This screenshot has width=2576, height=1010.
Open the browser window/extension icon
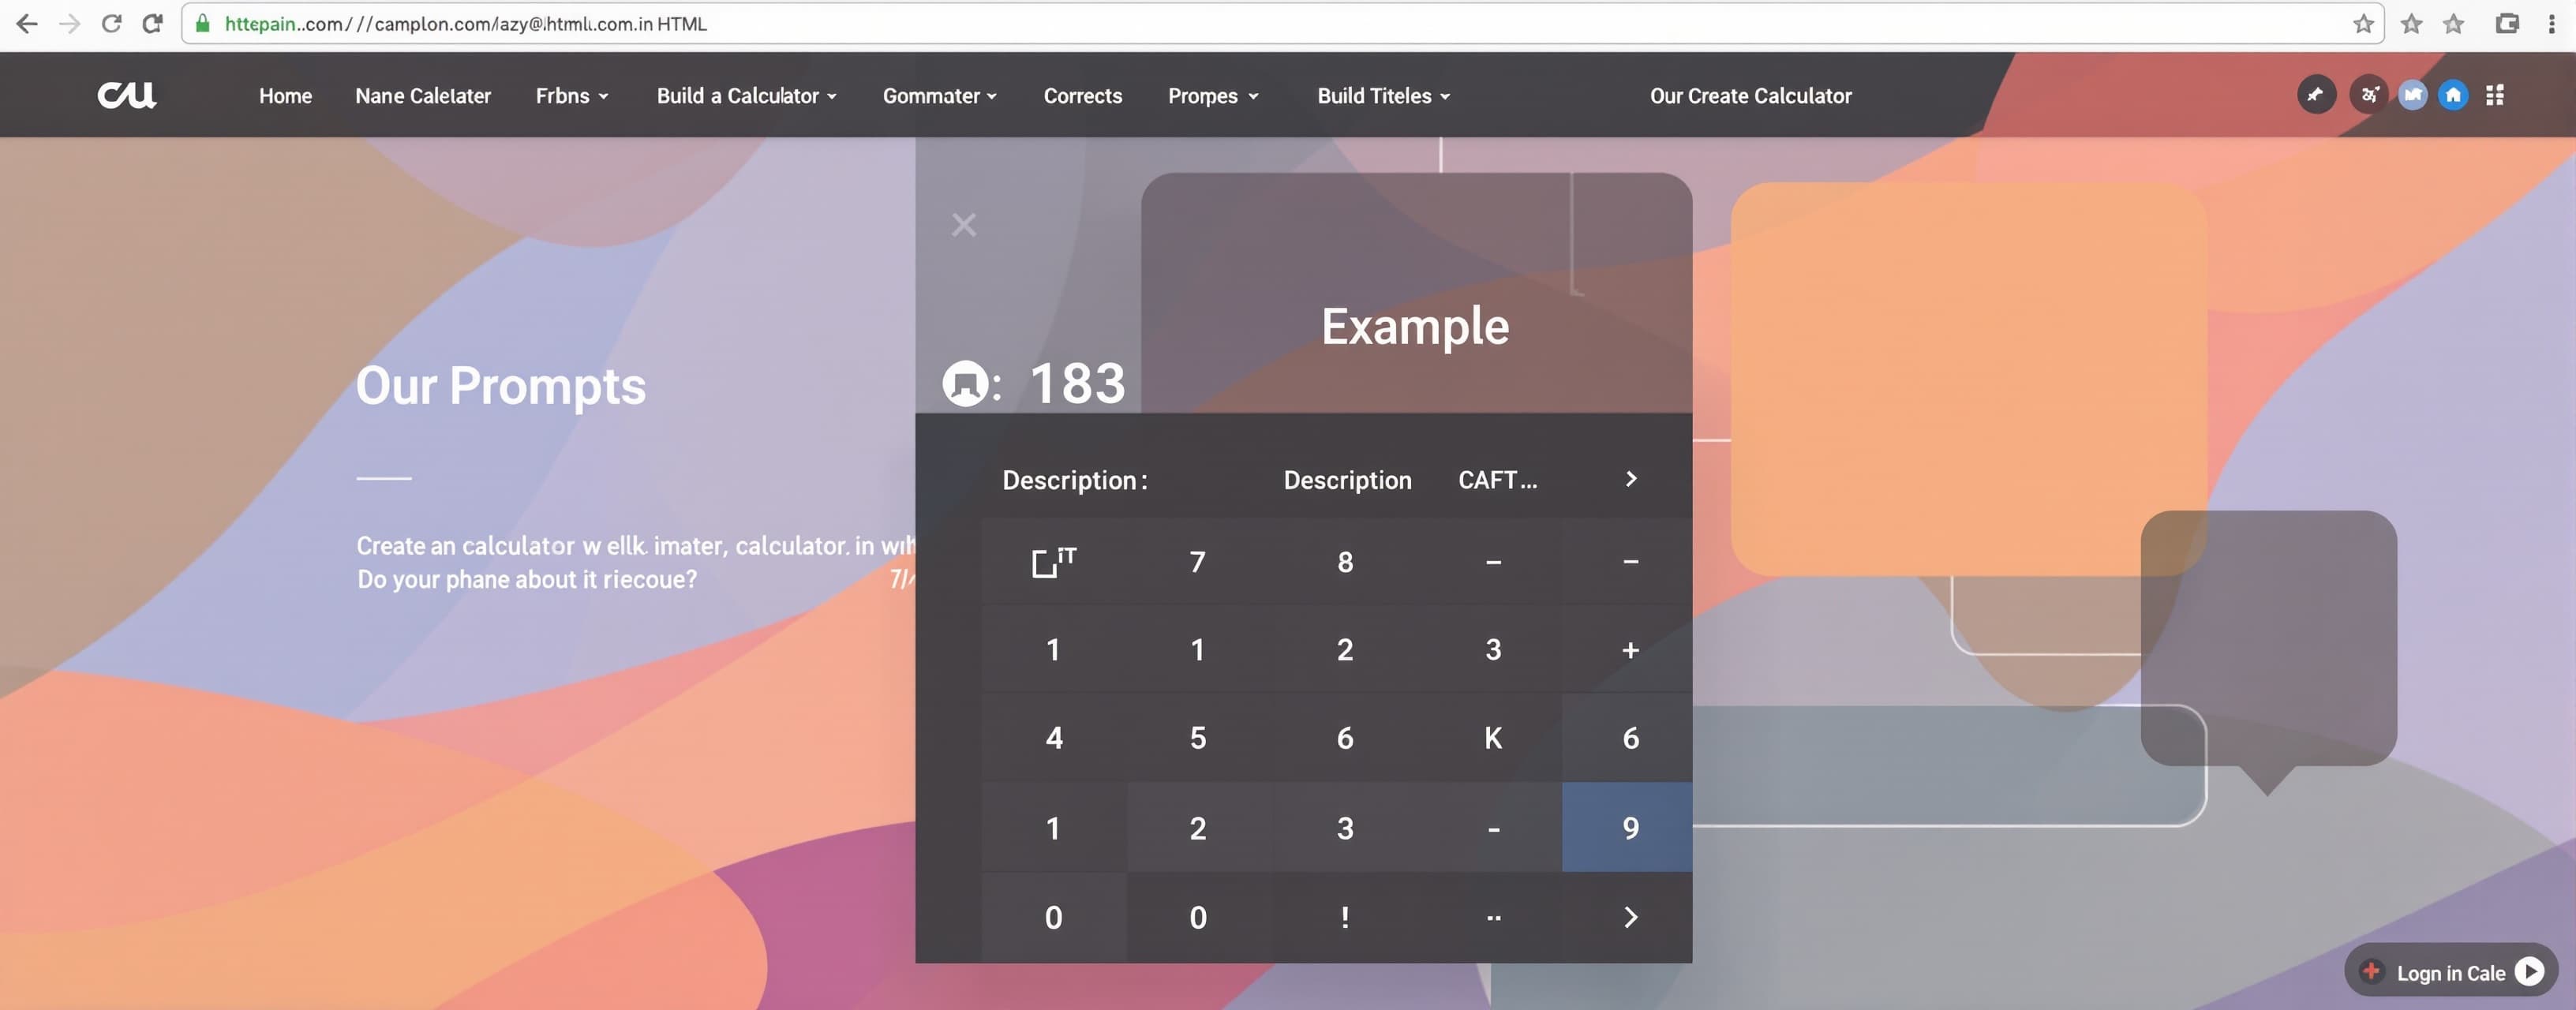coord(2506,24)
